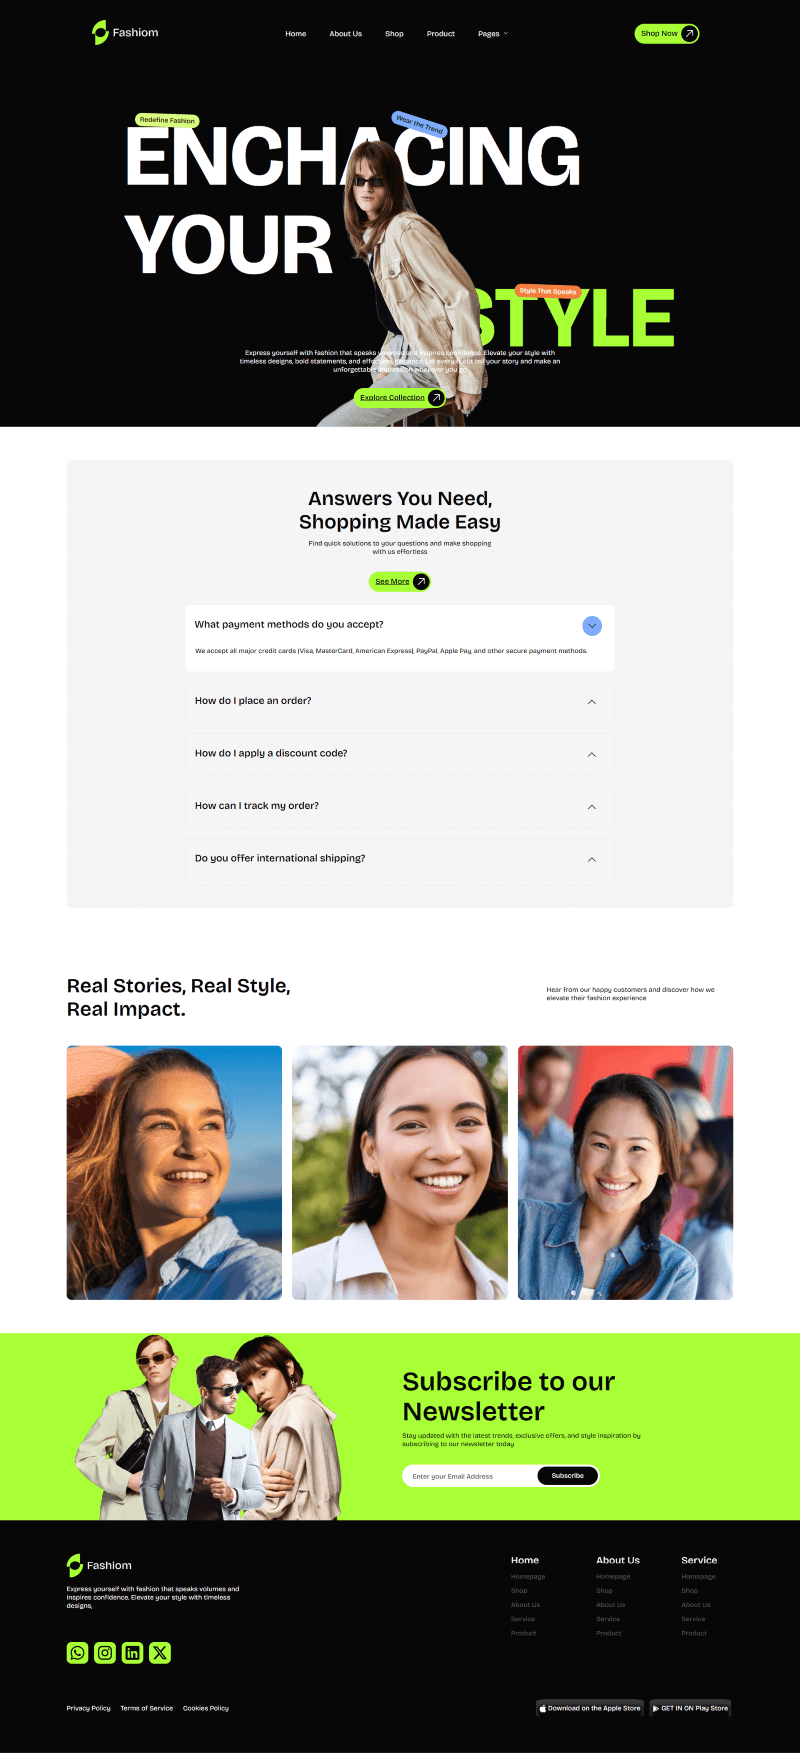The width and height of the screenshot is (800, 1755).
Task: Collapse the payment methods FAQ answer
Action: (592, 626)
